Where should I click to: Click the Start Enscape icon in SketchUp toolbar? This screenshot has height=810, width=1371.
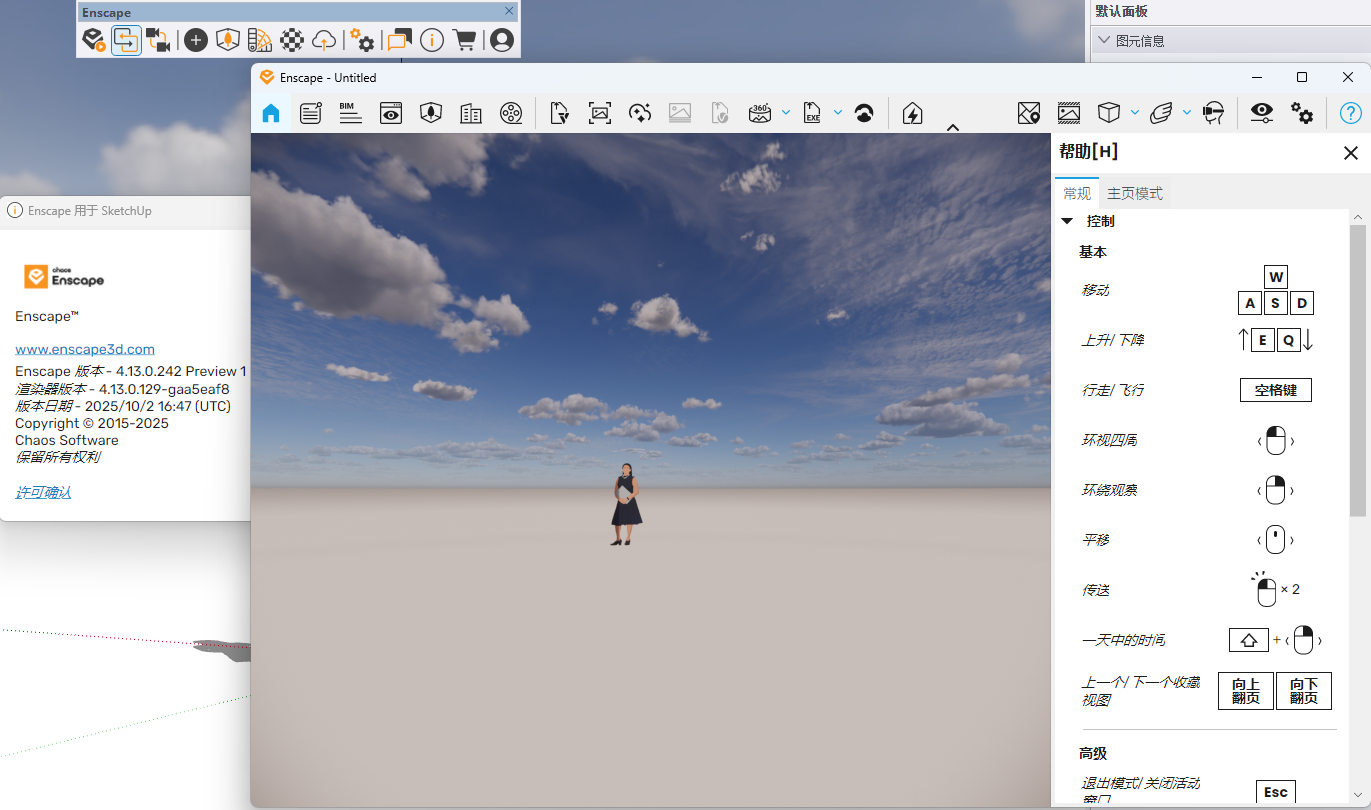(93, 40)
